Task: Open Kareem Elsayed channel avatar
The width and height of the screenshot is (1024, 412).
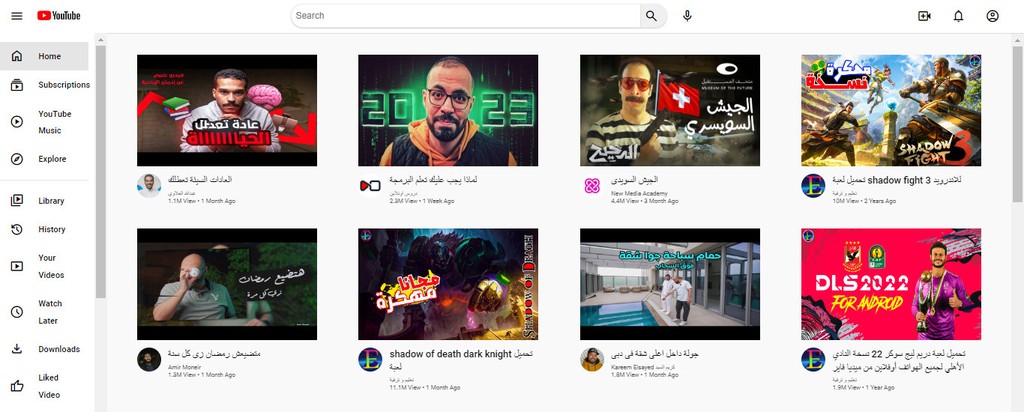Action: tap(592, 359)
